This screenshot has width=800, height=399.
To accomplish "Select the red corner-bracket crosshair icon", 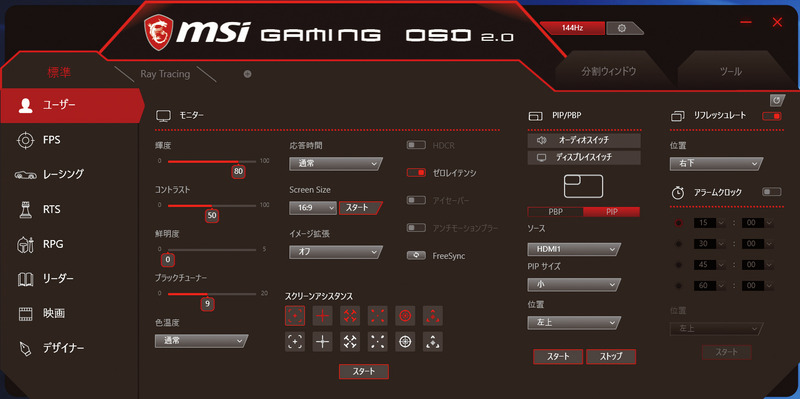I will 295,316.
